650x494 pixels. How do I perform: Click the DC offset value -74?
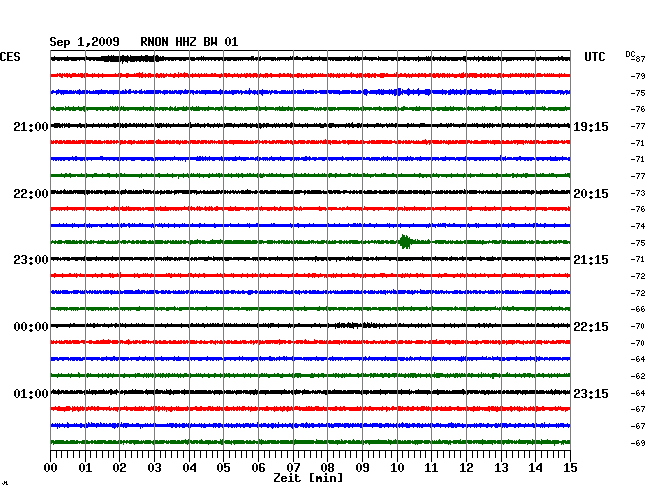click(638, 226)
